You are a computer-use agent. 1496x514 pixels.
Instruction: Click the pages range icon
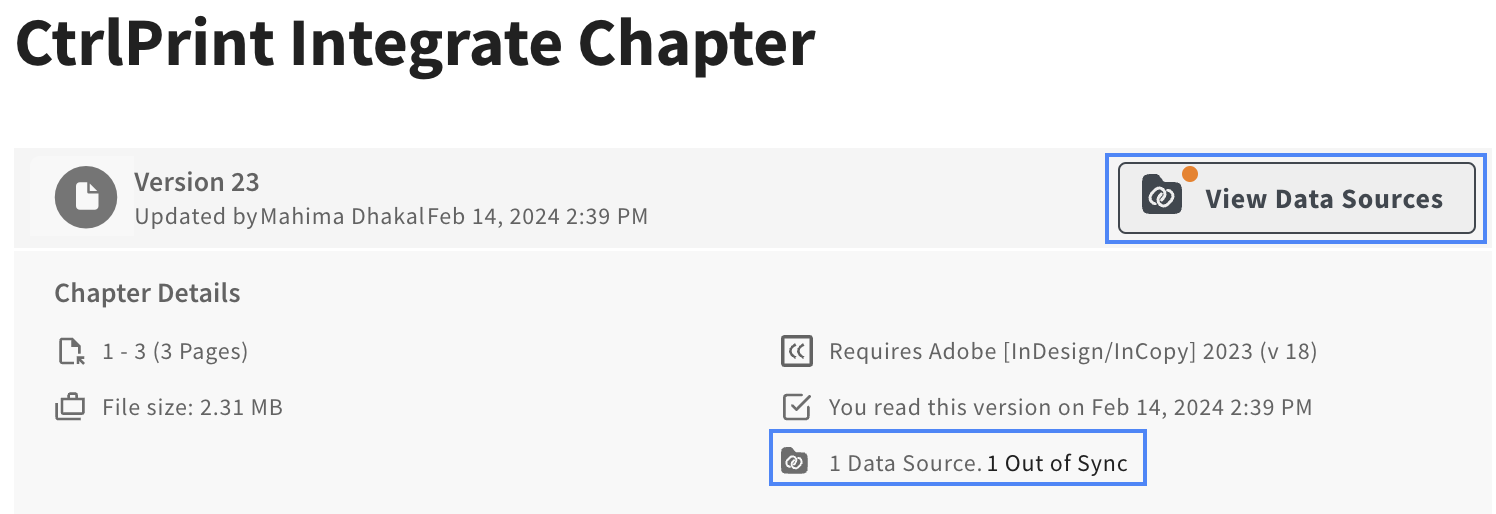[x=70, y=351]
